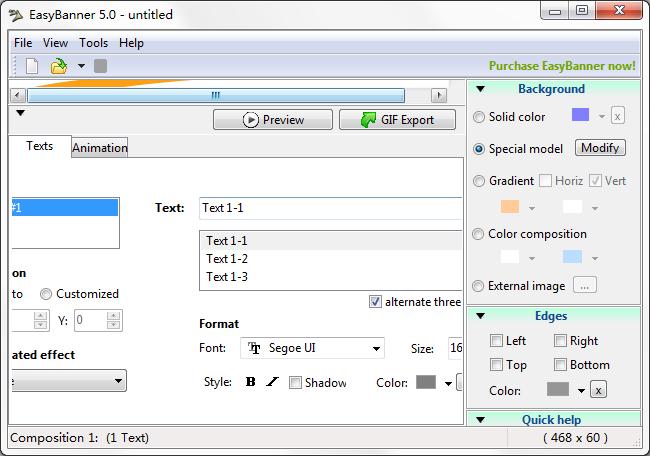Click the Text input field containing Text 1-1
Viewport: 650px width, 456px height.
(331, 208)
